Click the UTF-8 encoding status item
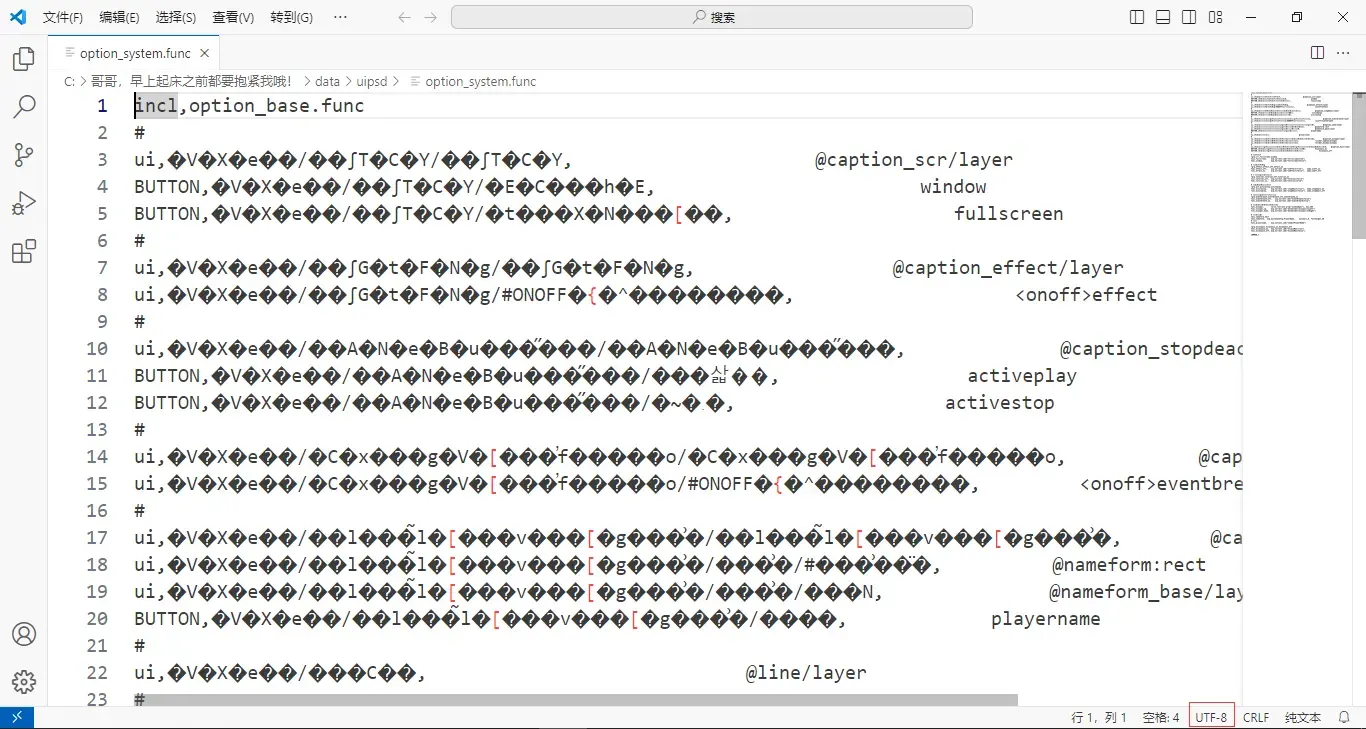 (x=1211, y=717)
